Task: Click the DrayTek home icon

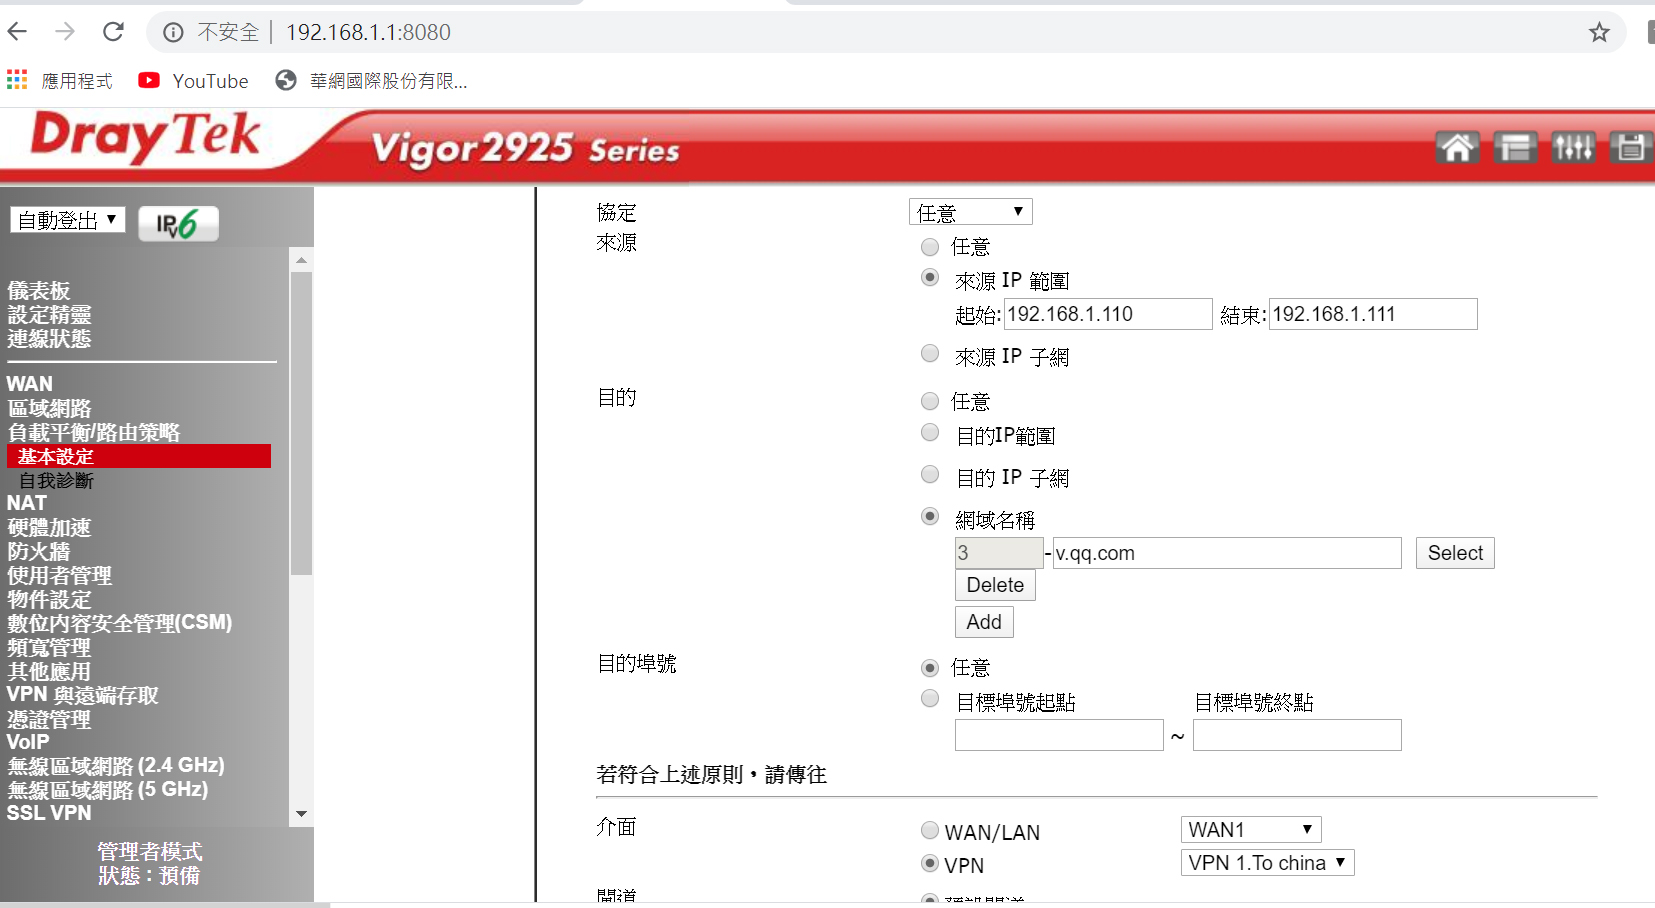Action: tap(1457, 148)
